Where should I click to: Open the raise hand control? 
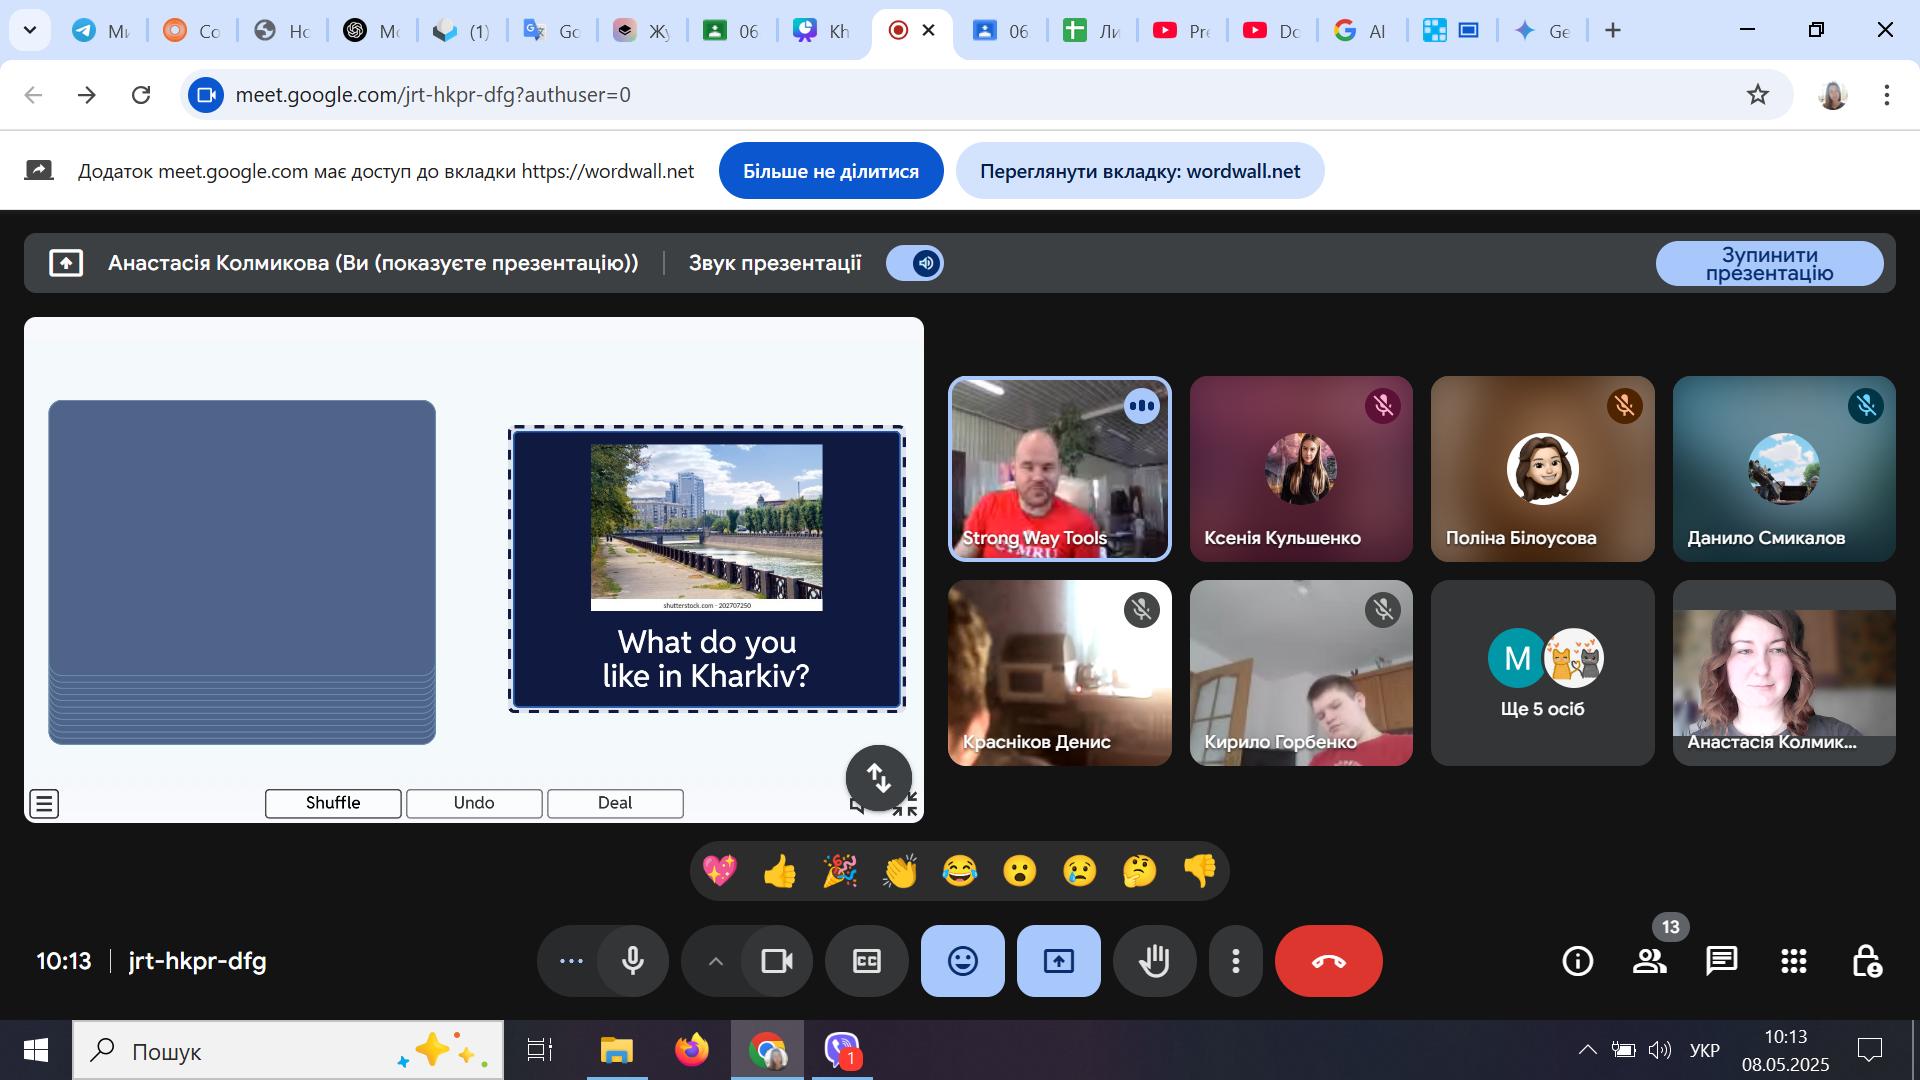1154,961
